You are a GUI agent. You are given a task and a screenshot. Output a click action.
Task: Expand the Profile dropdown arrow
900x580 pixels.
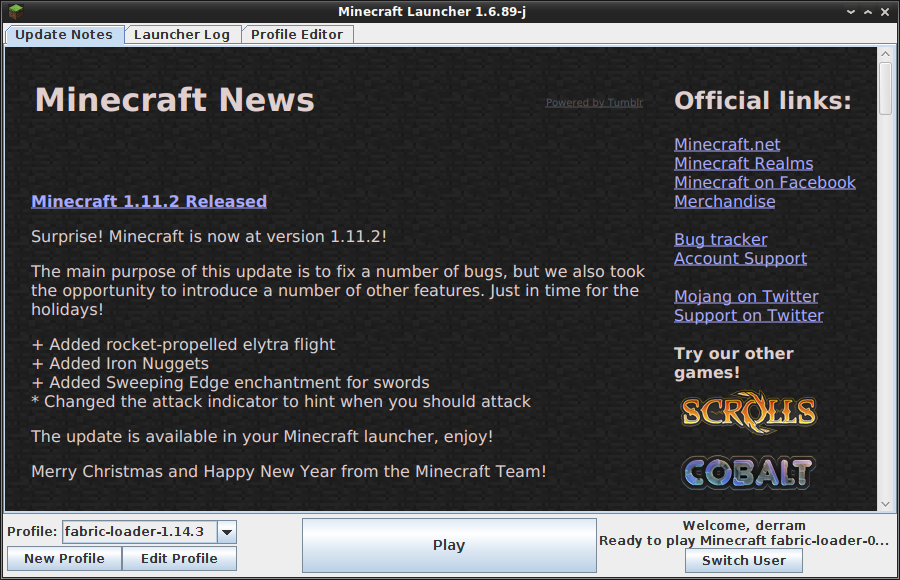(x=227, y=532)
